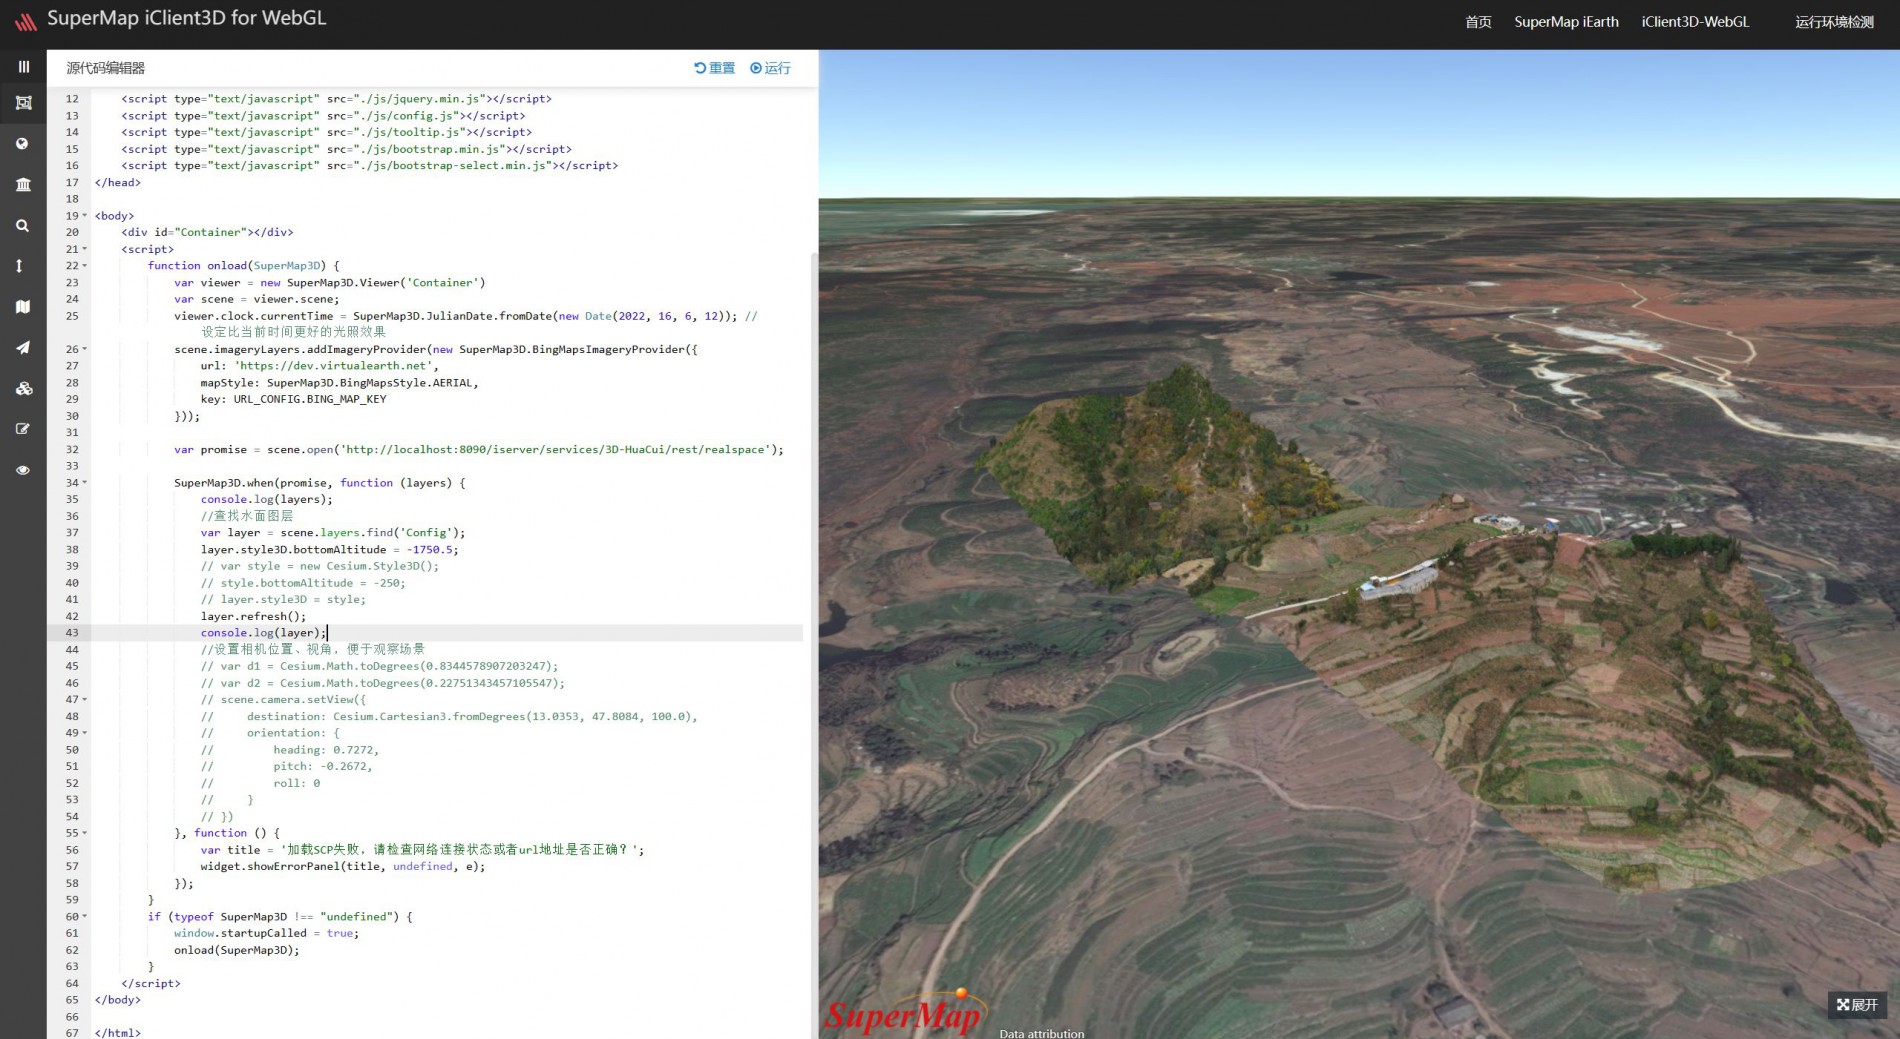Open the edit pencil sidebar category
The width and height of the screenshot is (1900, 1039).
click(23, 429)
